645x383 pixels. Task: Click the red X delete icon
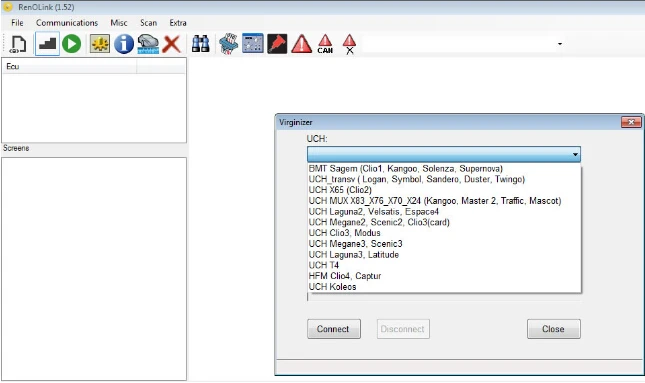pos(172,44)
